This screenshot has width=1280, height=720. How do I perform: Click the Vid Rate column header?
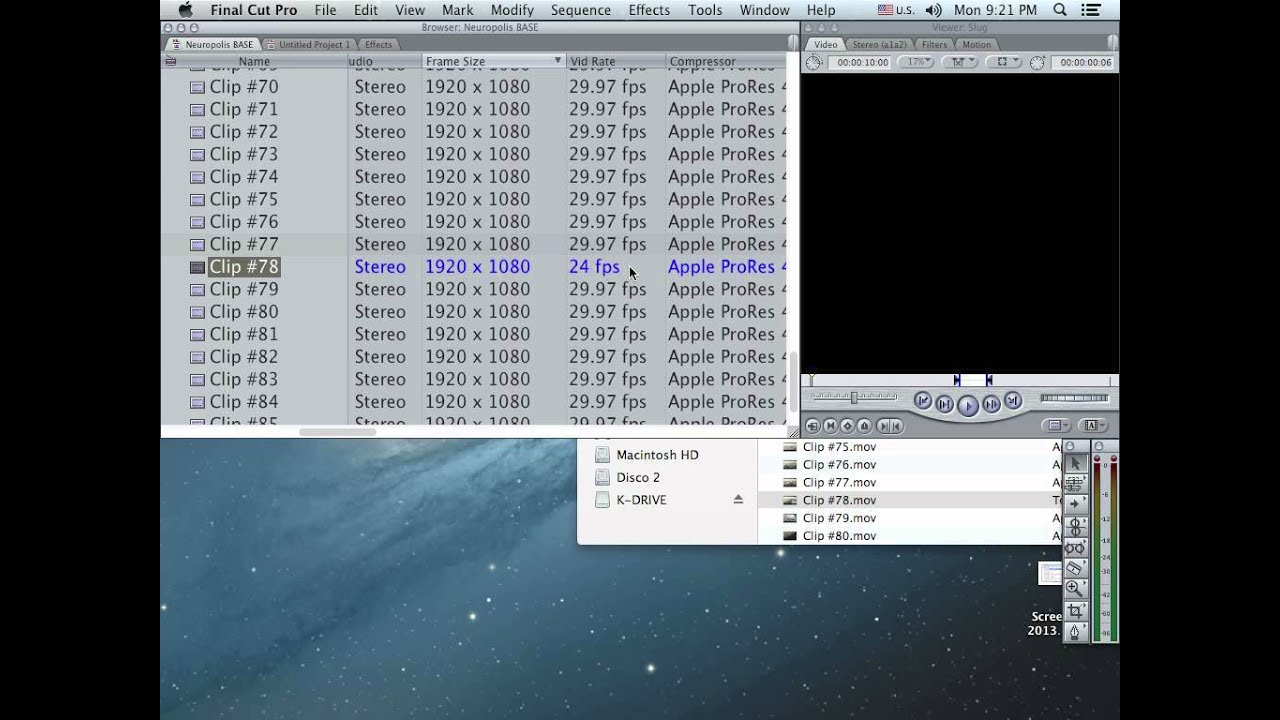615,61
